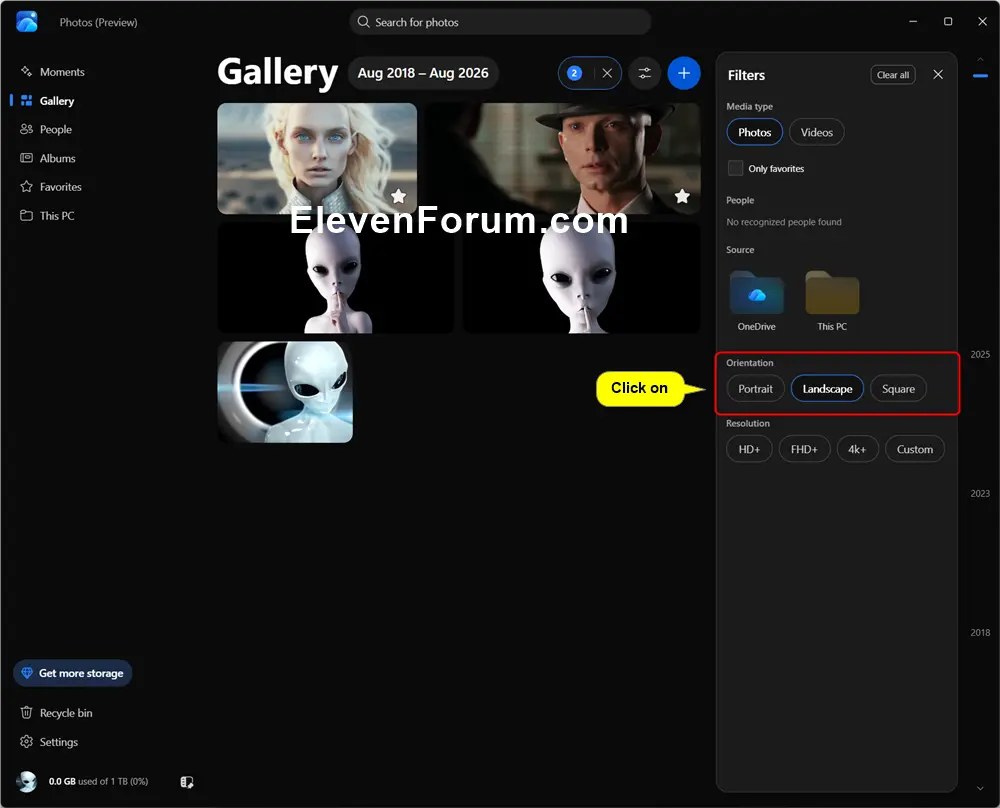Click the search magnifier icon
Viewport: 1000px width, 808px height.
click(x=364, y=22)
